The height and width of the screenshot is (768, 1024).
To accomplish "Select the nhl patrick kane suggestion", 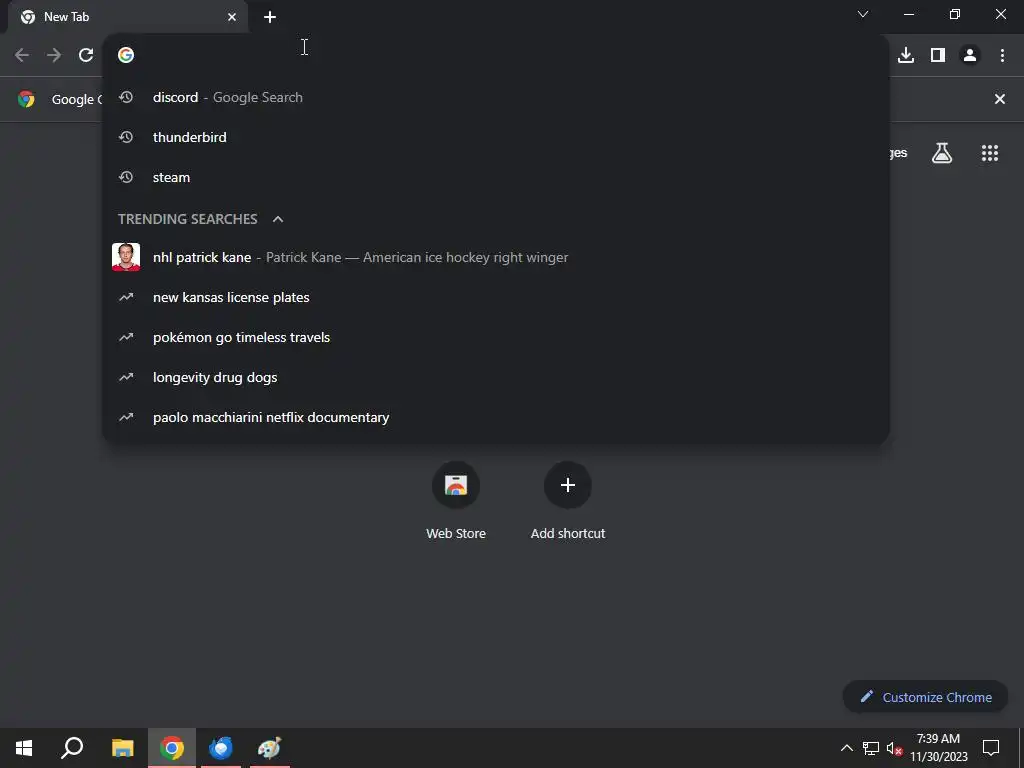I will coord(496,257).
